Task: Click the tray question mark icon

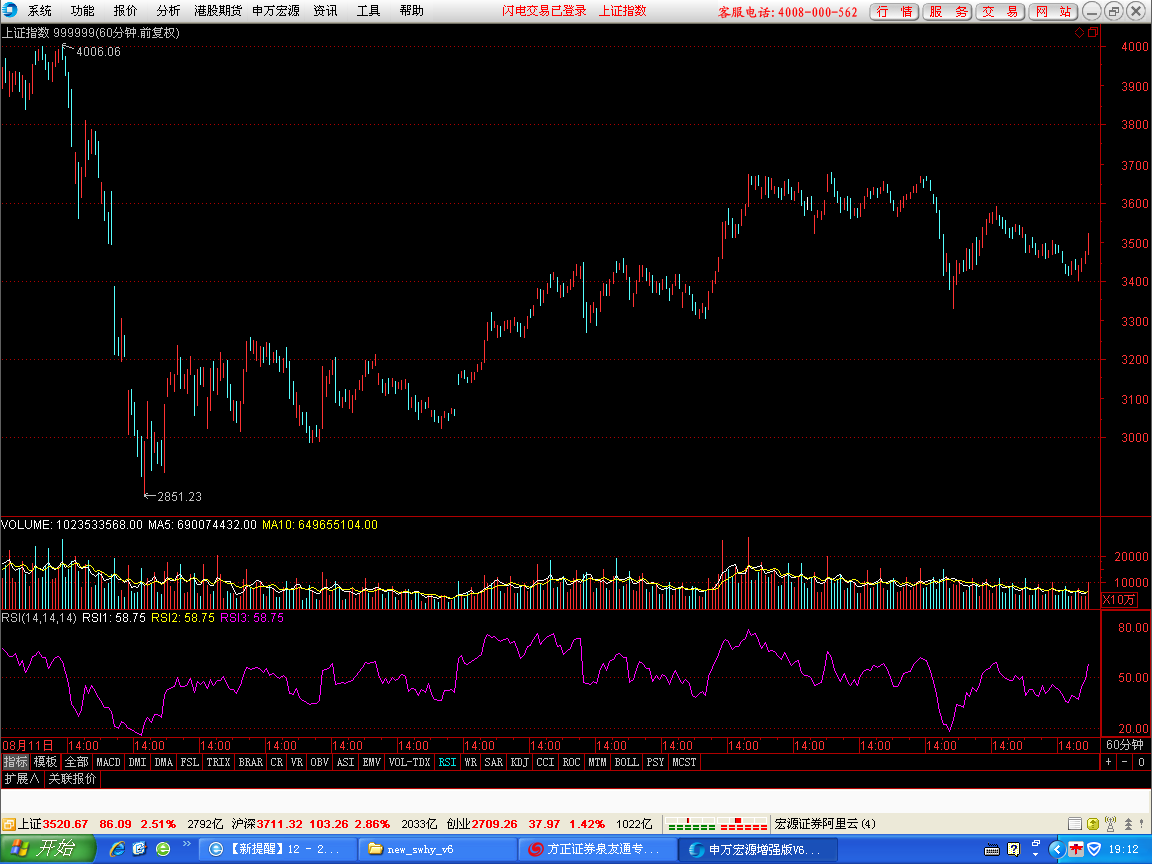Action: click(1014, 850)
